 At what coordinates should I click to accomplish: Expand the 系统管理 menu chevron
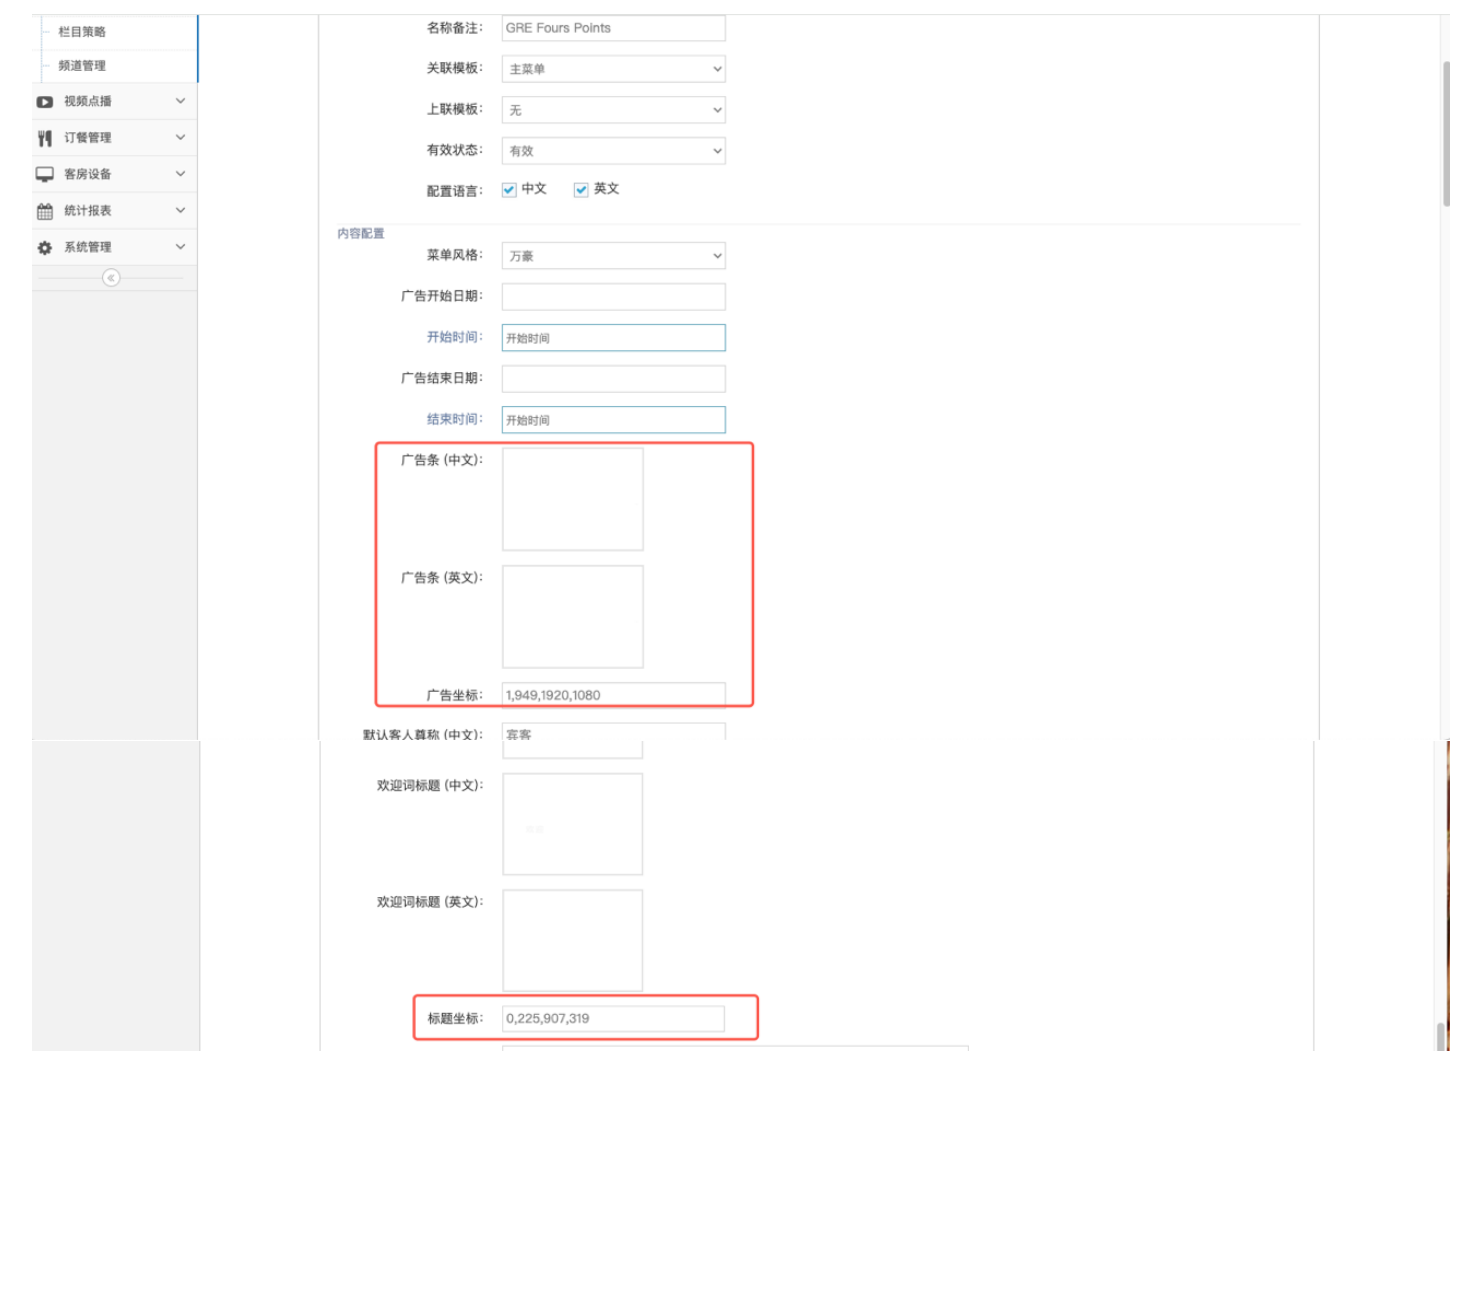pyautogui.click(x=180, y=247)
